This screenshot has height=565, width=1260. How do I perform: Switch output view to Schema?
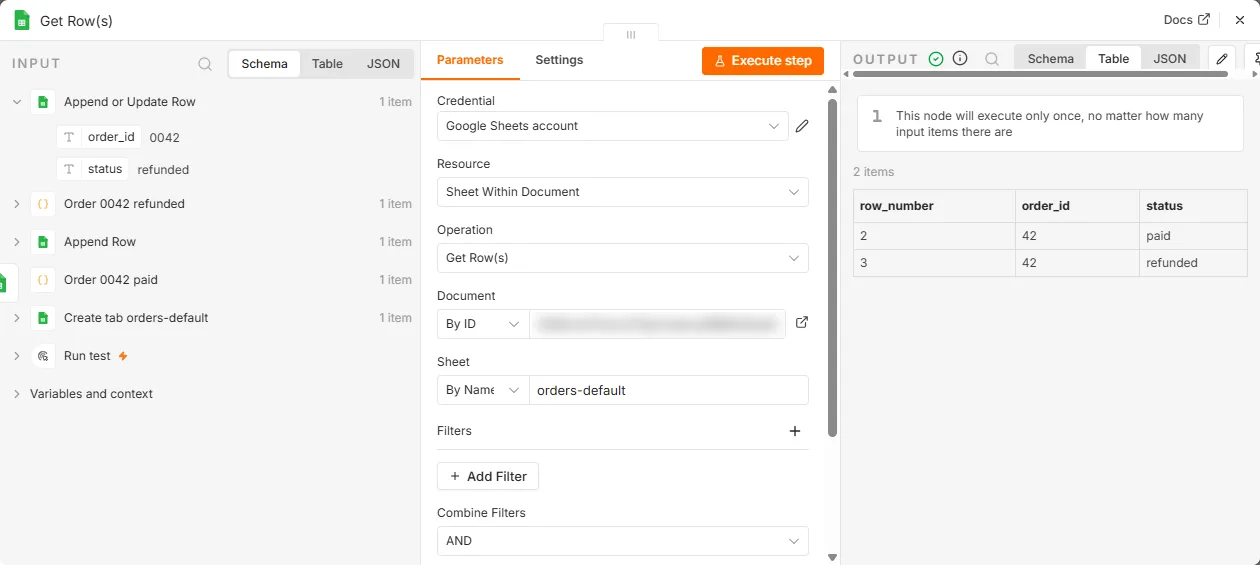pyautogui.click(x=1051, y=59)
